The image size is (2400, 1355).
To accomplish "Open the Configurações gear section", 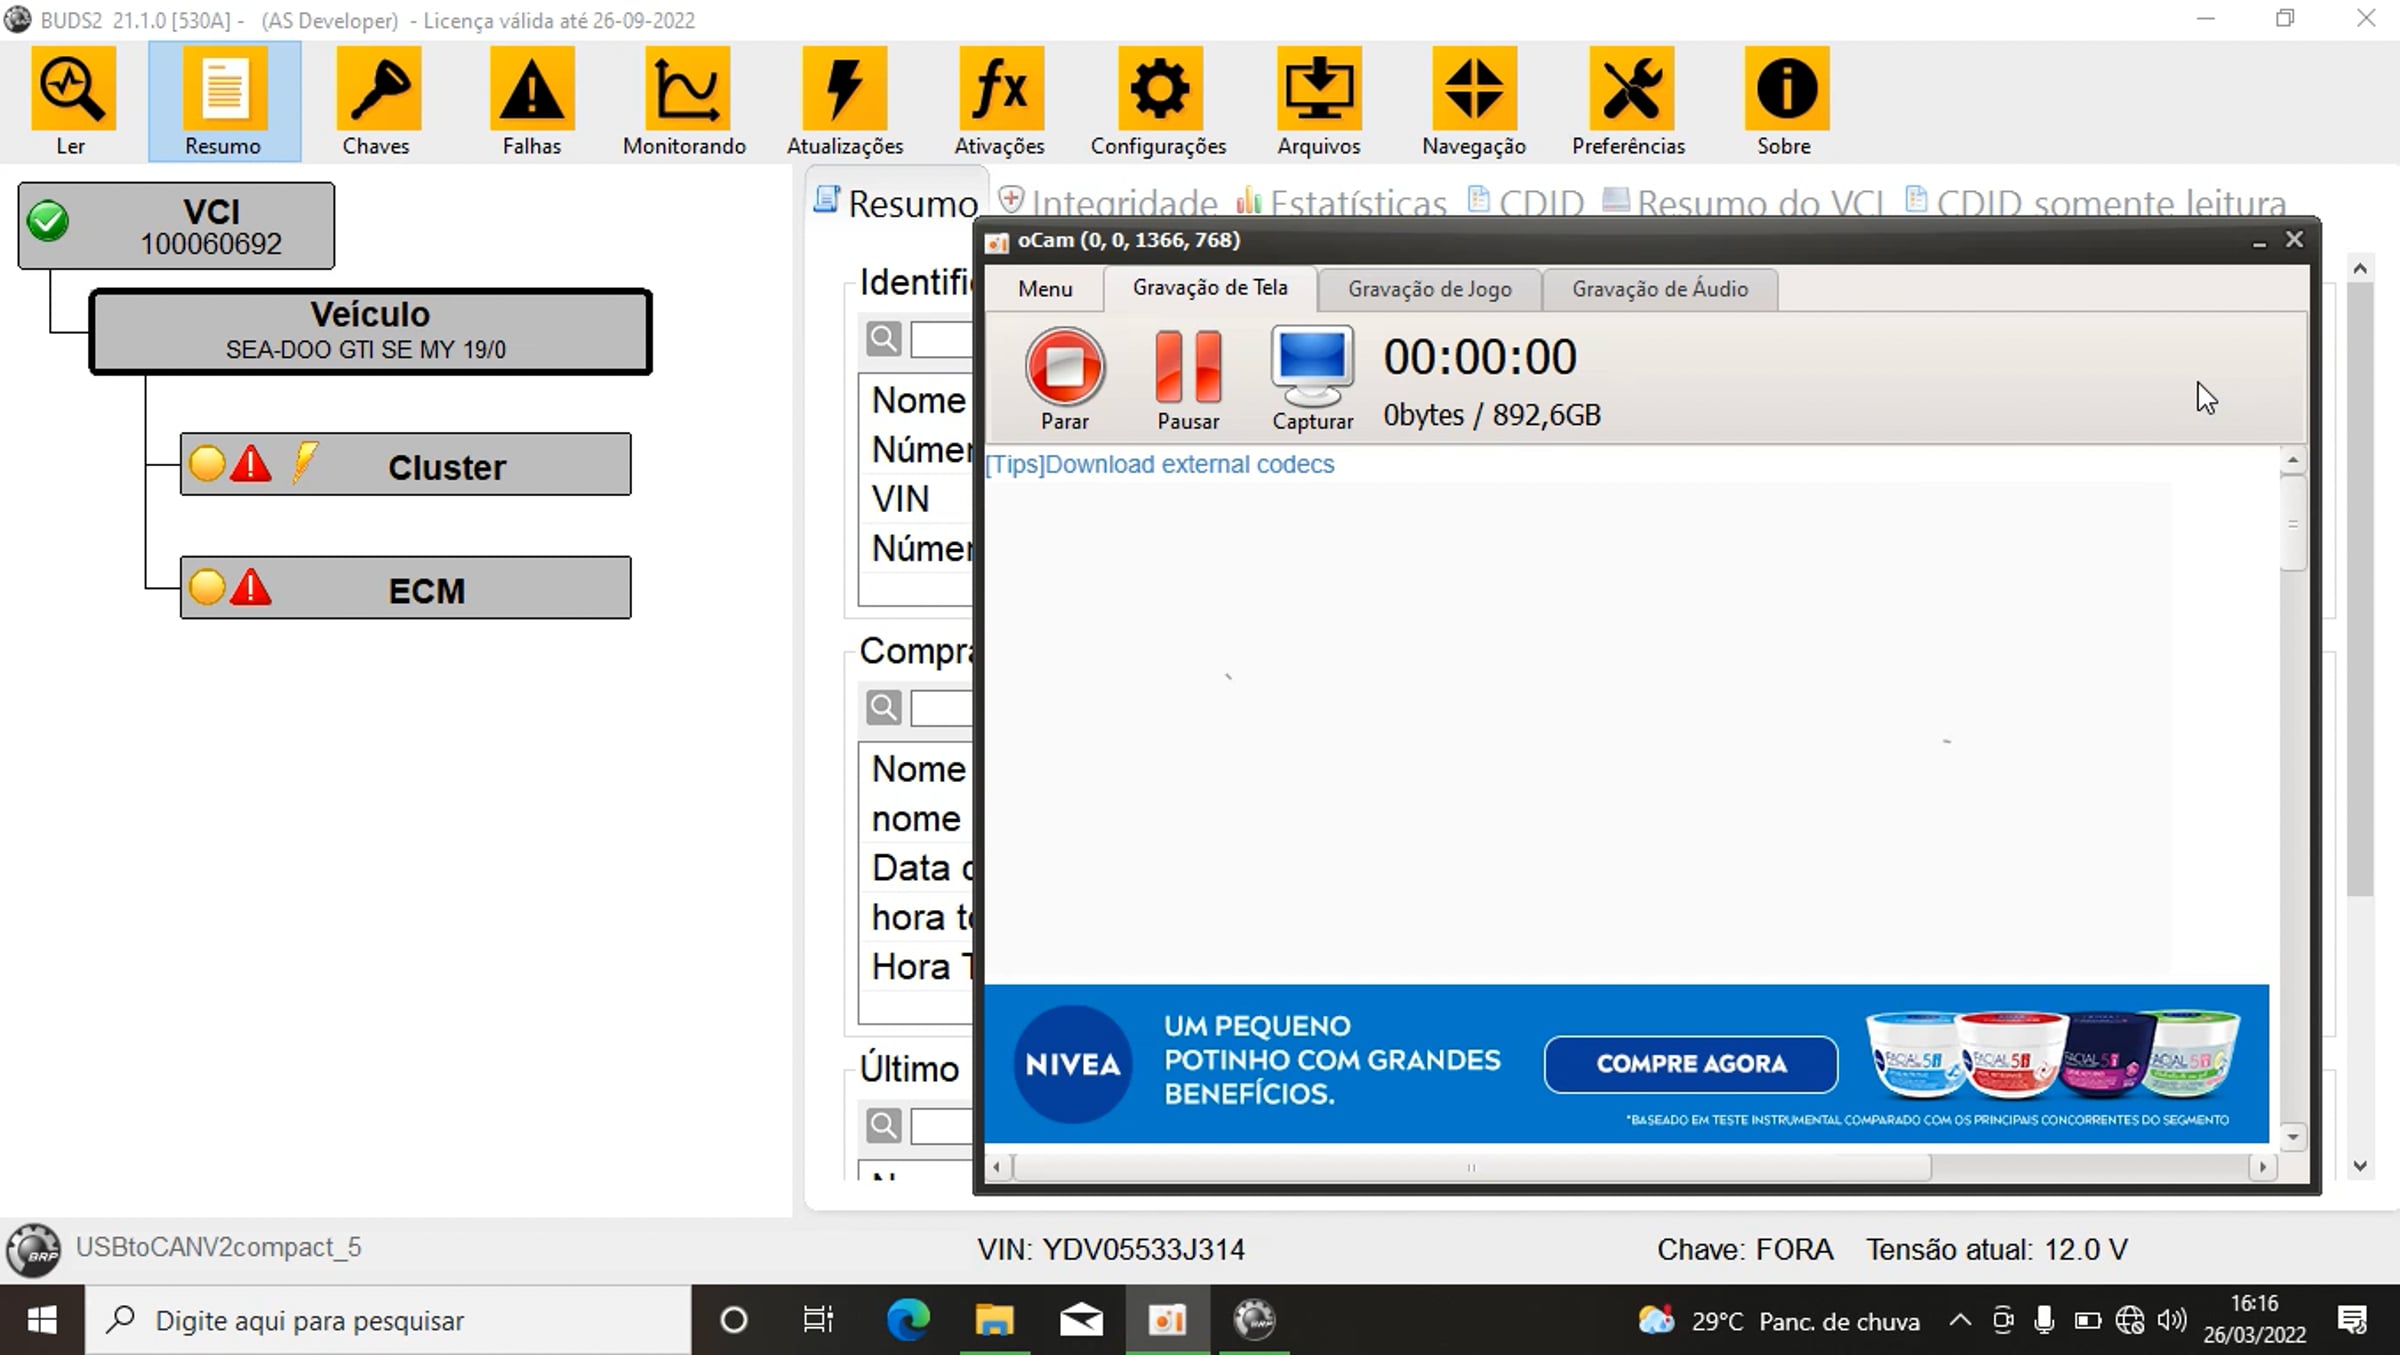I will [1159, 101].
